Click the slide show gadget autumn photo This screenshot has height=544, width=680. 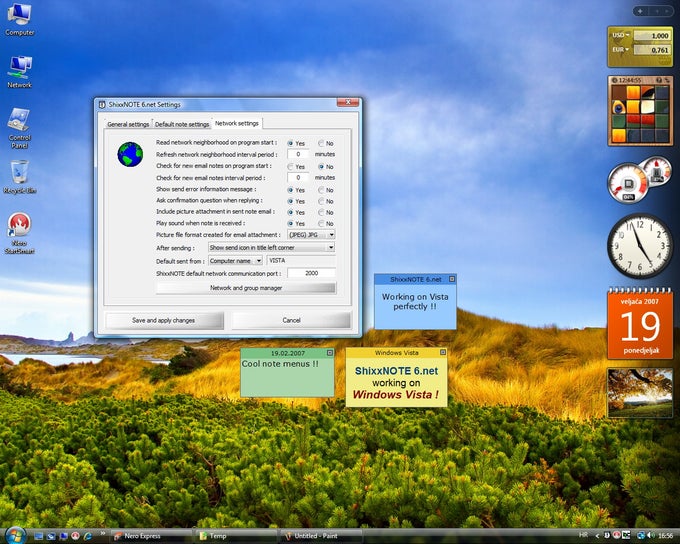point(640,393)
